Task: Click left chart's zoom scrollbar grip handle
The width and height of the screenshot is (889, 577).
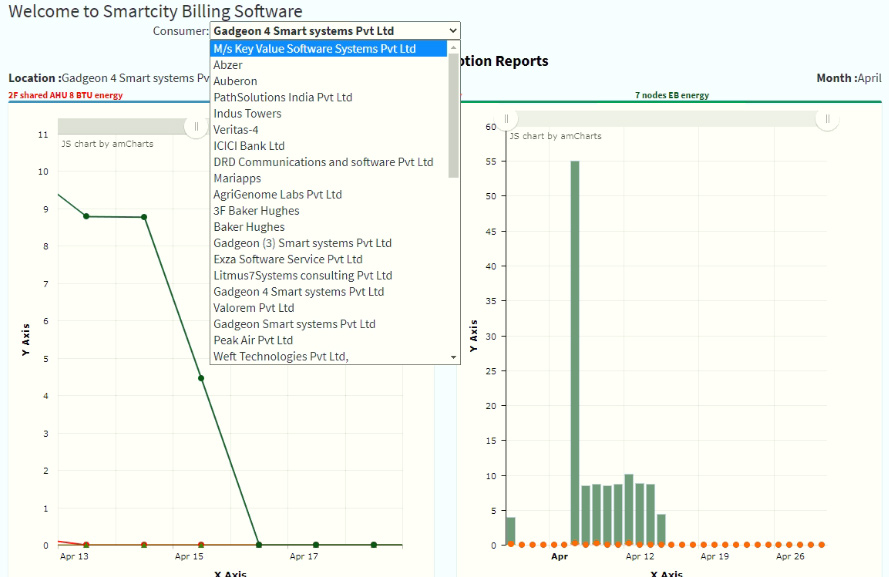Action: pos(197,126)
